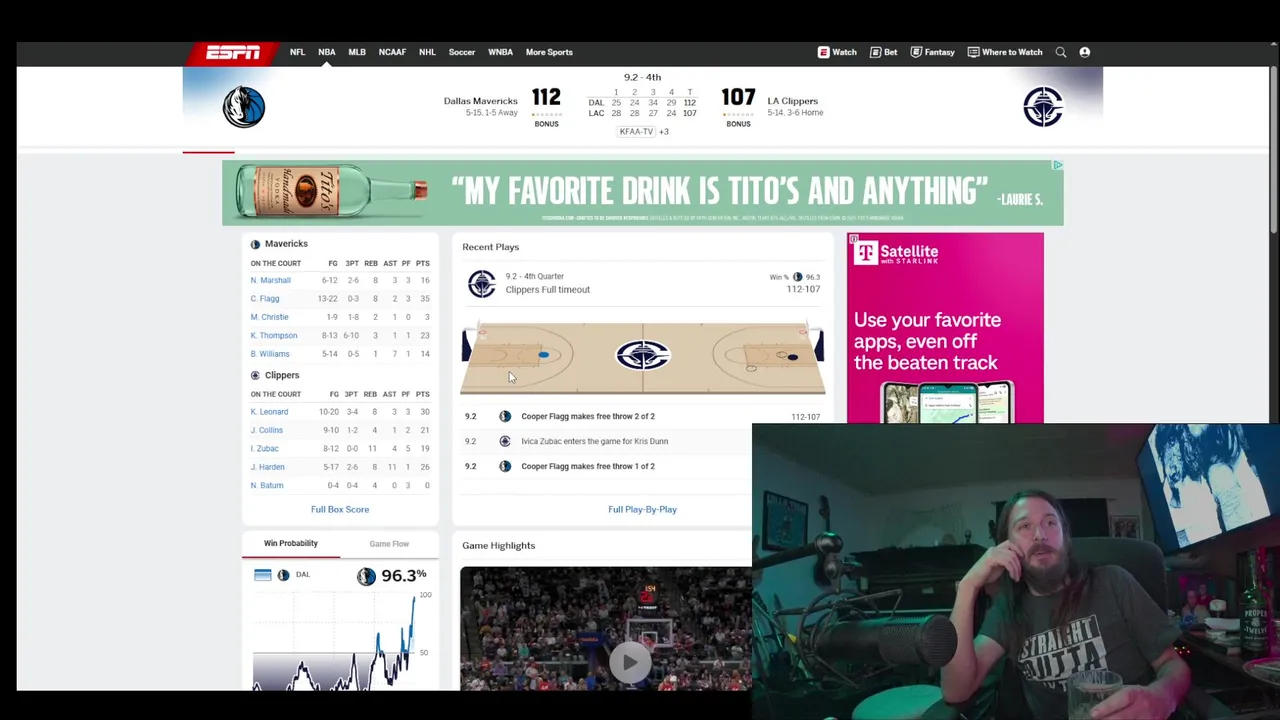Open the NHL menu
The width and height of the screenshot is (1280, 720).
pyautogui.click(x=427, y=52)
